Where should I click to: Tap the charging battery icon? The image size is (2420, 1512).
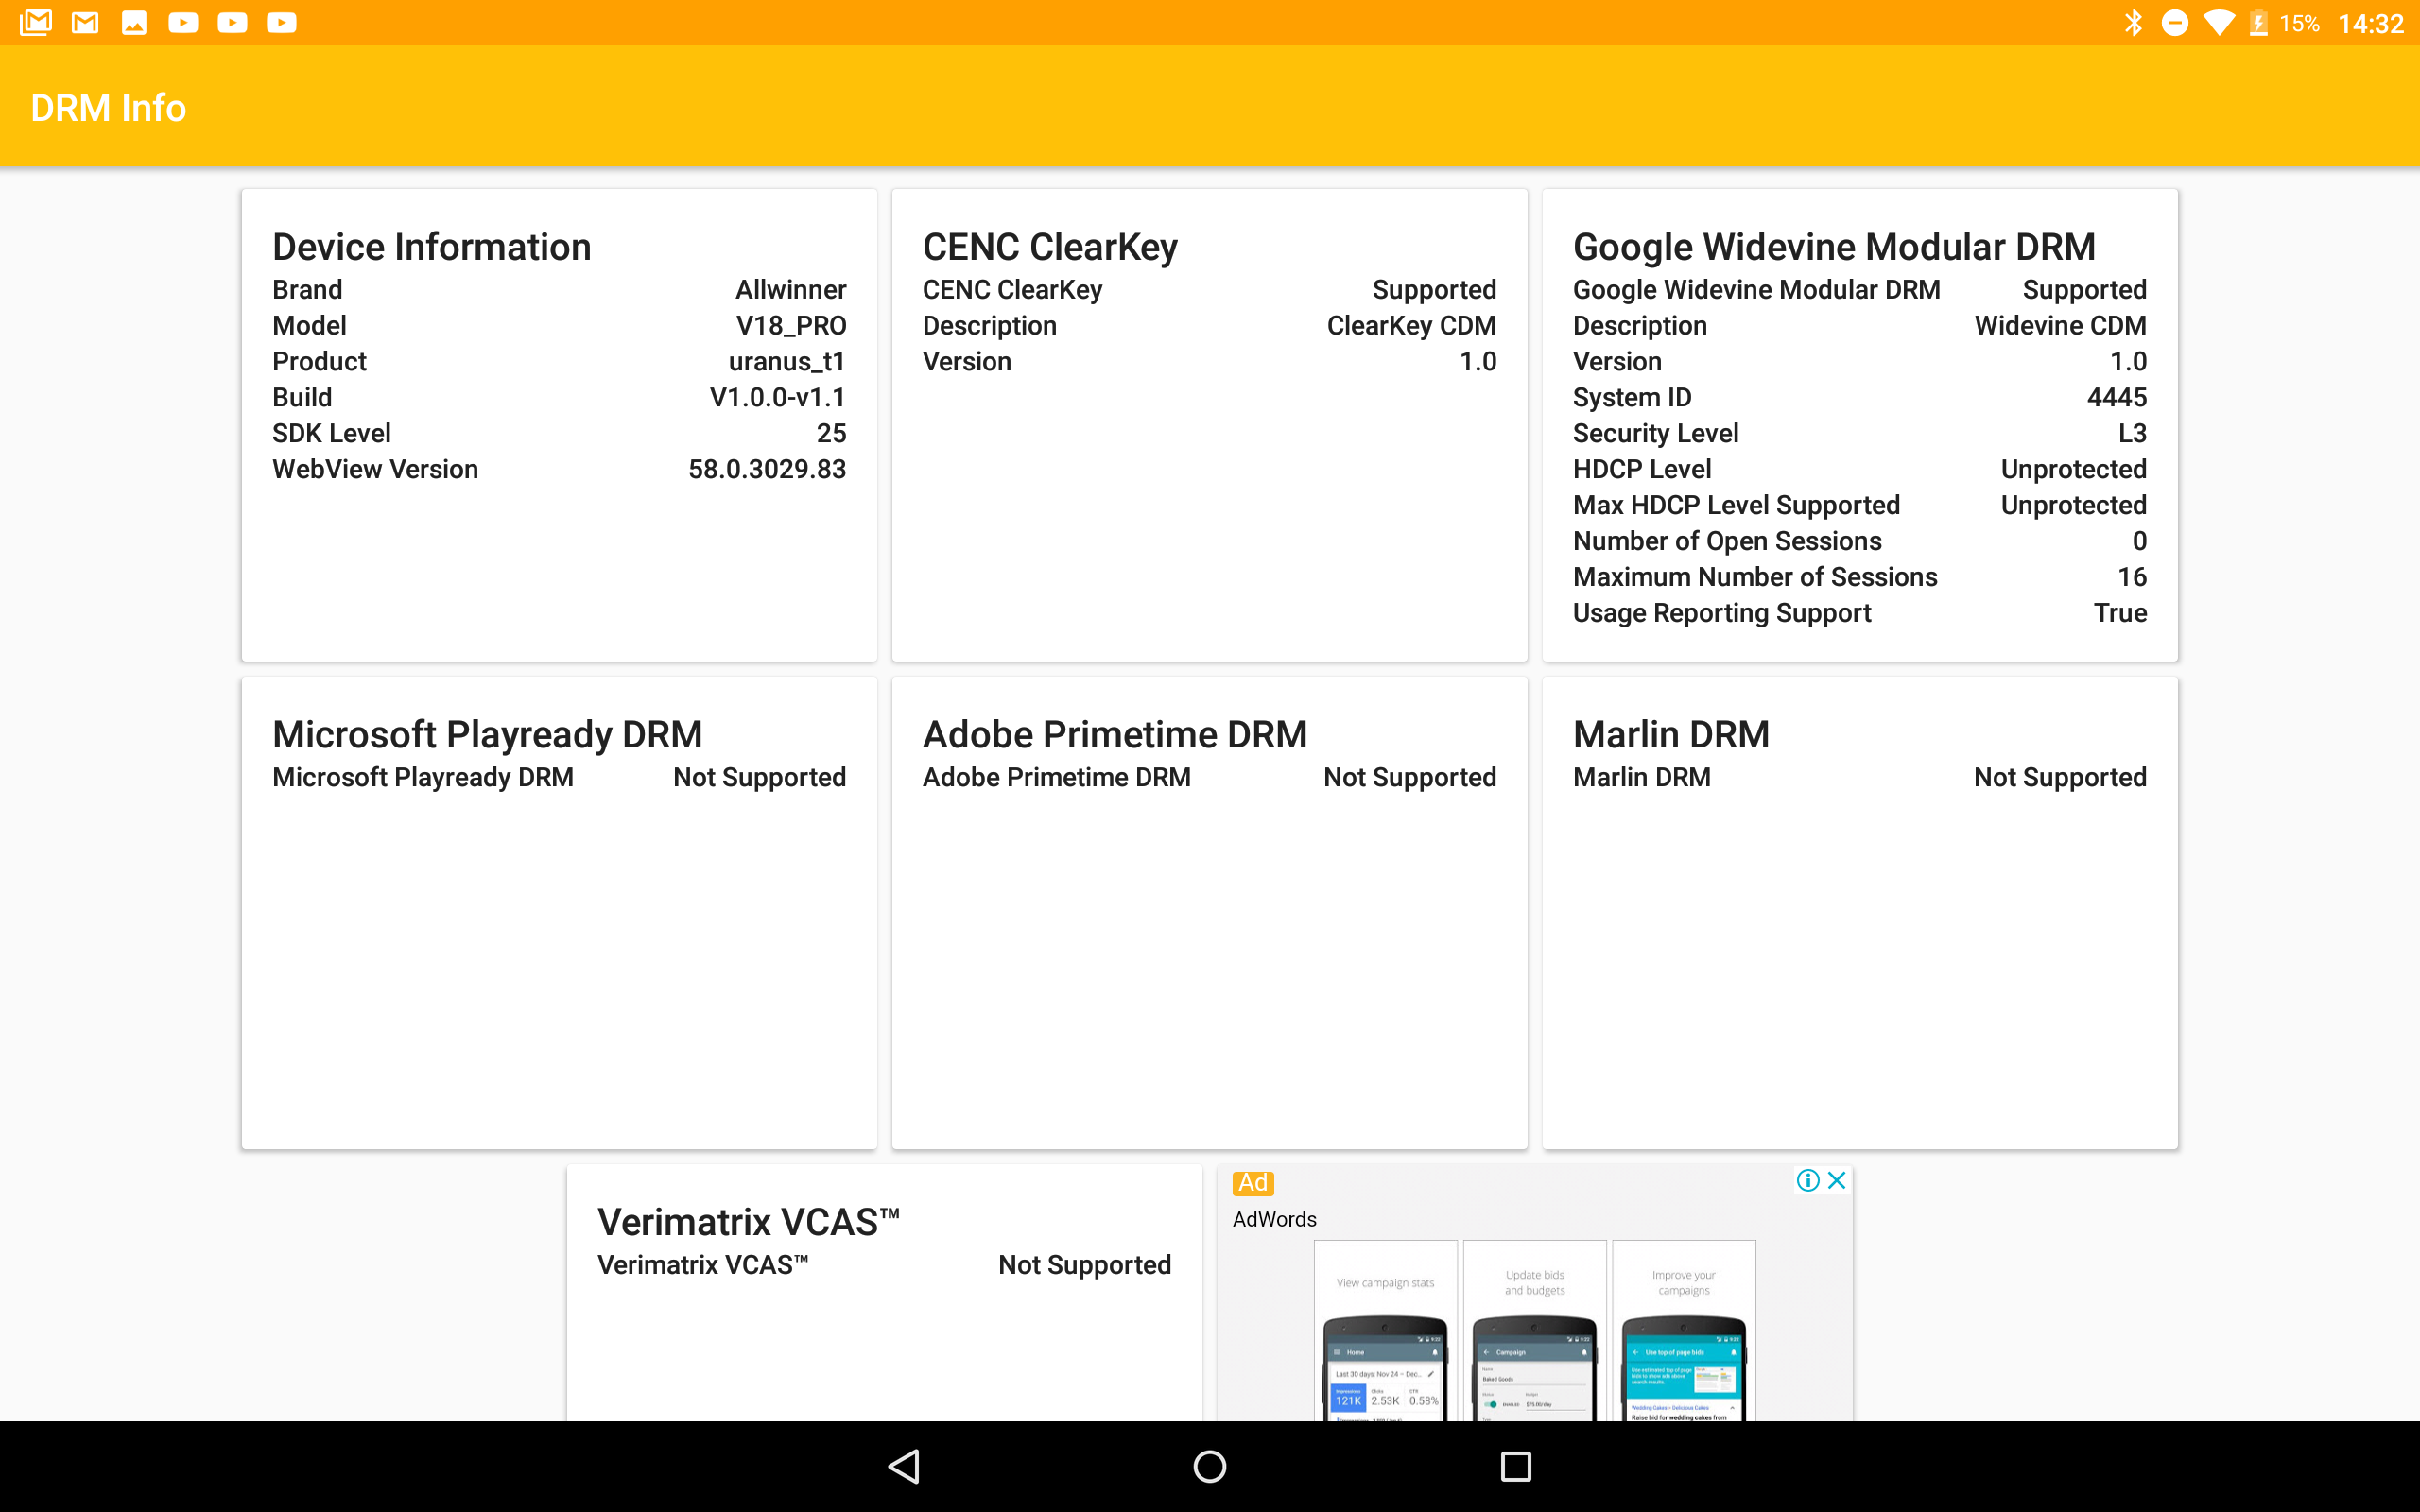[x=2258, y=23]
